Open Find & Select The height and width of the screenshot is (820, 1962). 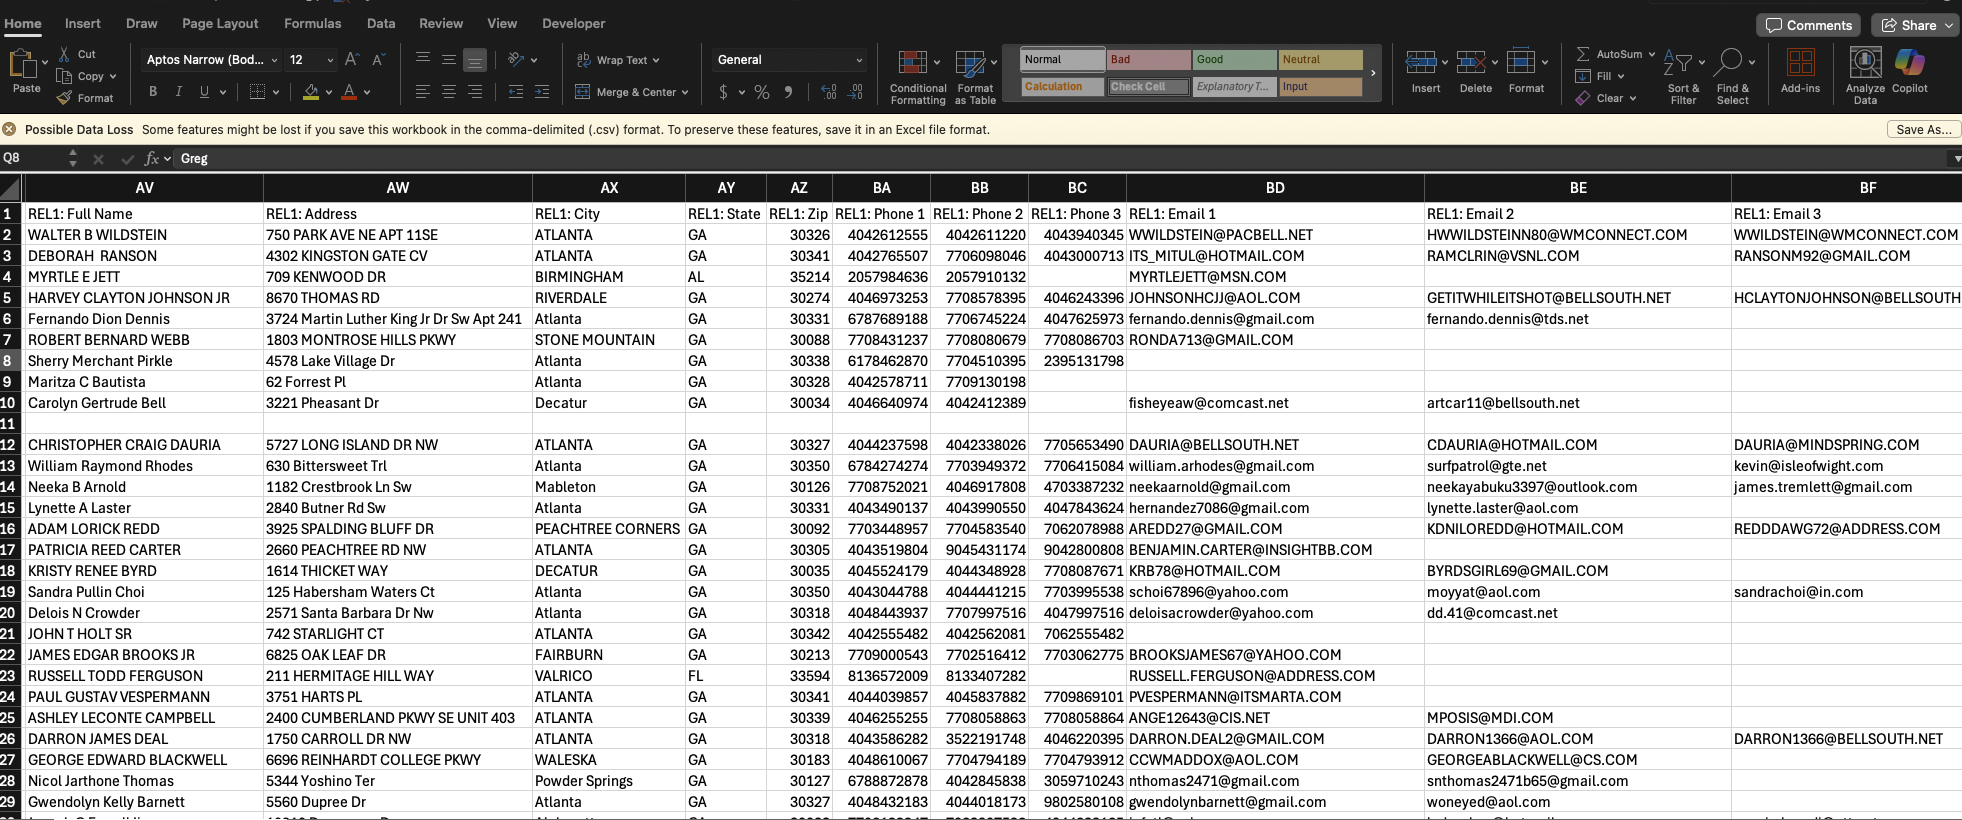pos(1729,64)
